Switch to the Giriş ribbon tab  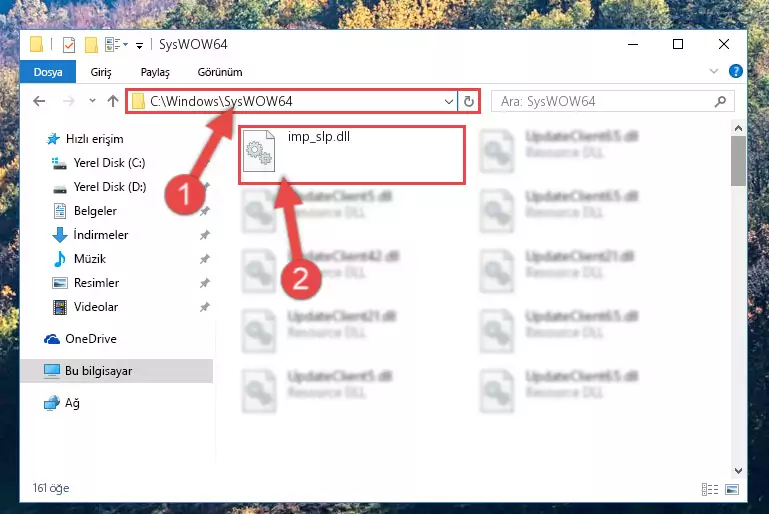(101, 72)
